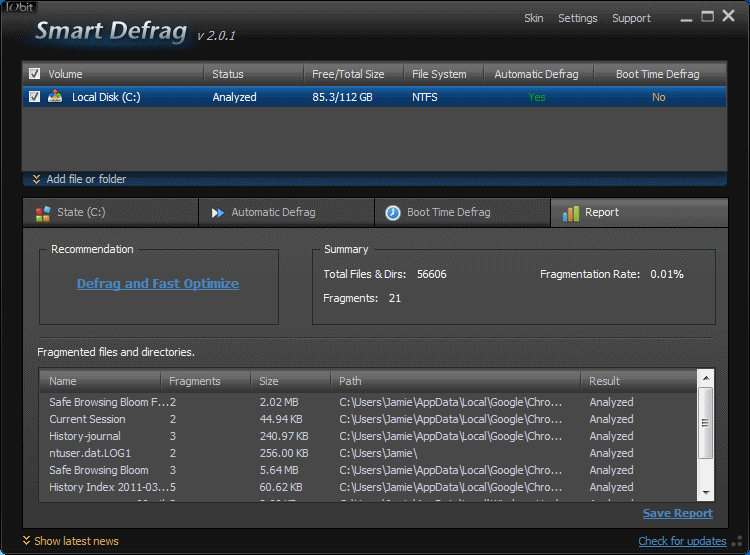Click the Save Report link
The width and height of the screenshot is (750, 555).
click(677, 513)
